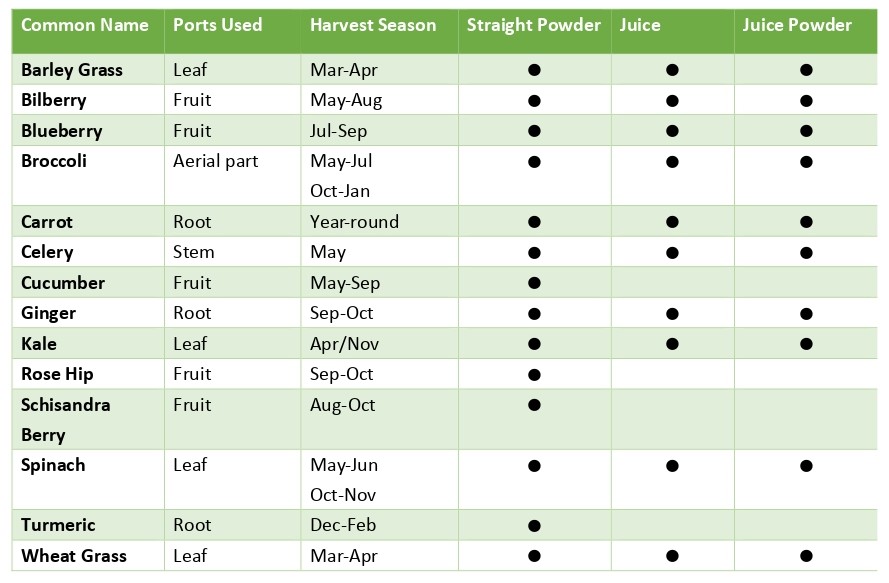The width and height of the screenshot is (889, 583).
Task: Click the Ports Used column header
Action: pos(218,25)
